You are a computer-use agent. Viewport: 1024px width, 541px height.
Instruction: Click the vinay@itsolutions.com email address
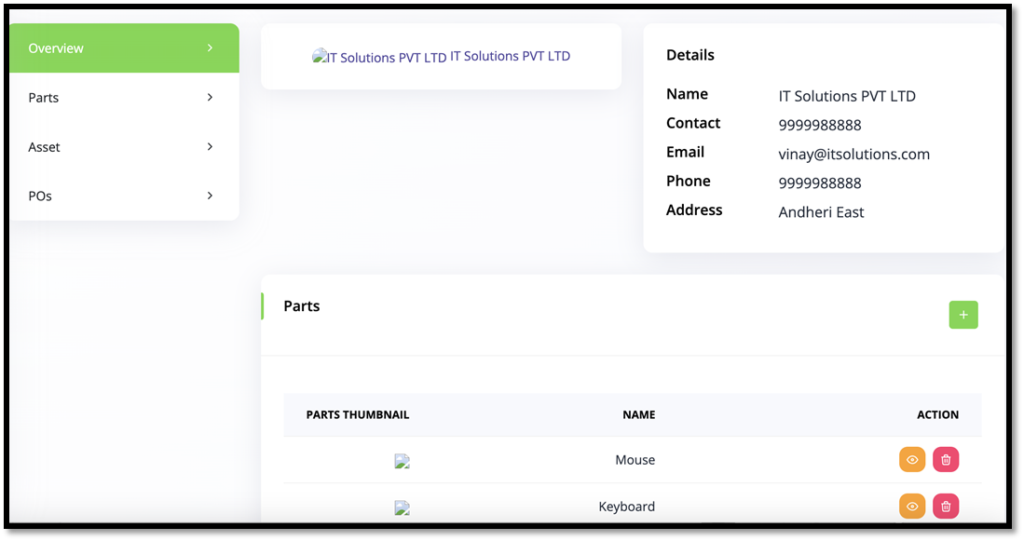click(854, 154)
